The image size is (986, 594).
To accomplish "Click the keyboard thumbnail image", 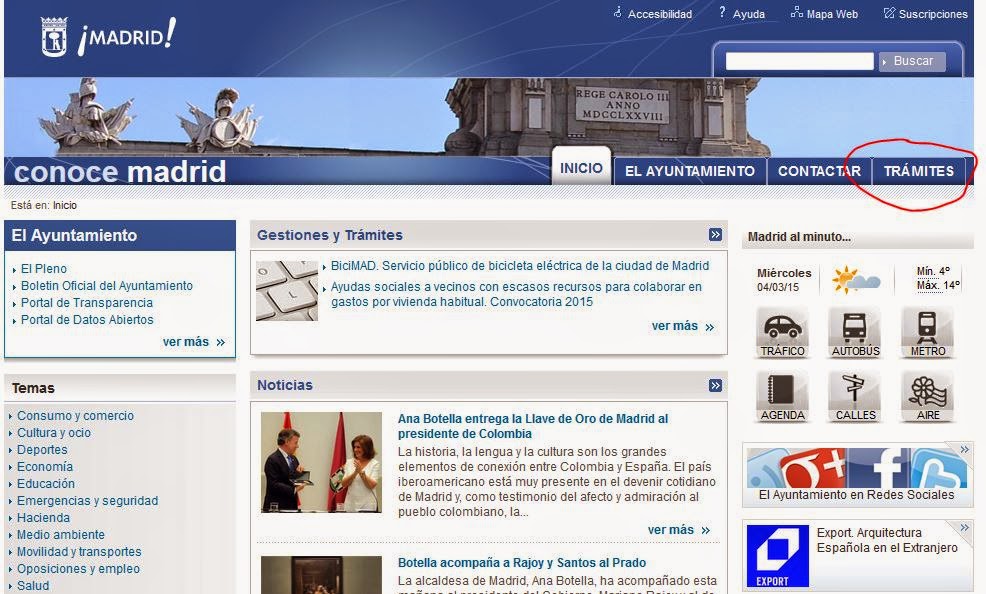I will click(x=287, y=291).
